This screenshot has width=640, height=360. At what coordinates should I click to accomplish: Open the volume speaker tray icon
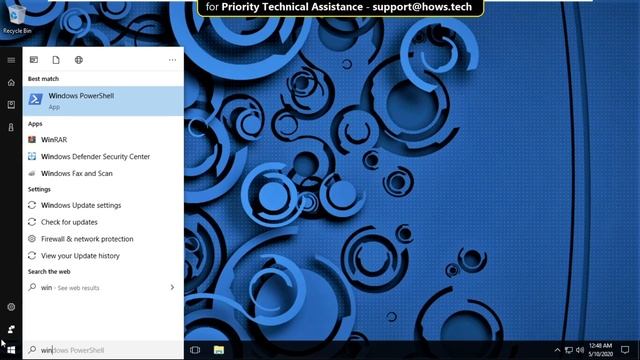(x=580, y=350)
